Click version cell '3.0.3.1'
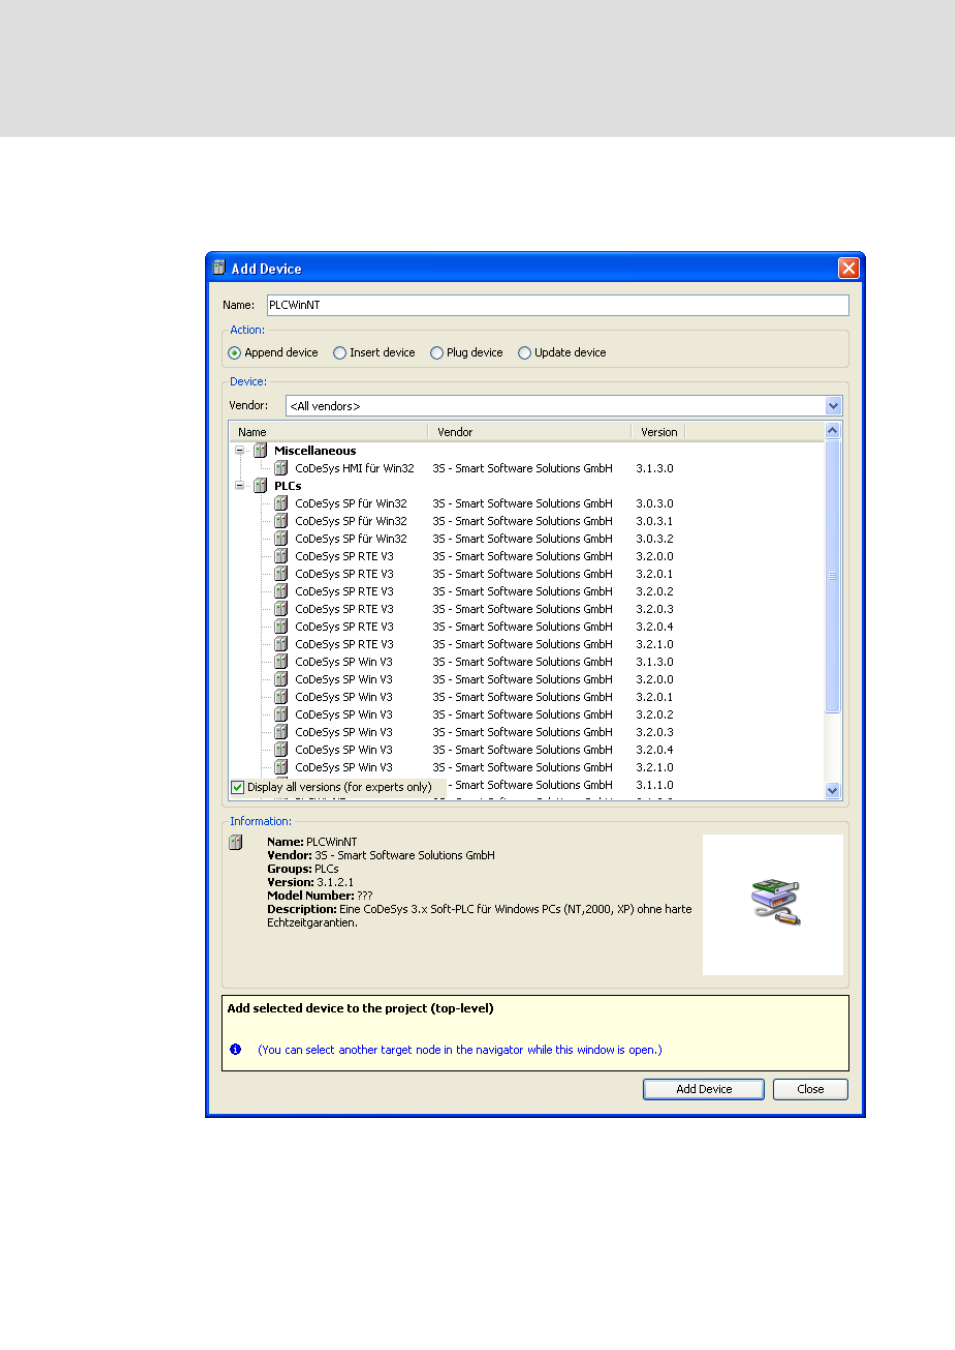The width and height of the screenshot is (955, 1350). (655, 521)
